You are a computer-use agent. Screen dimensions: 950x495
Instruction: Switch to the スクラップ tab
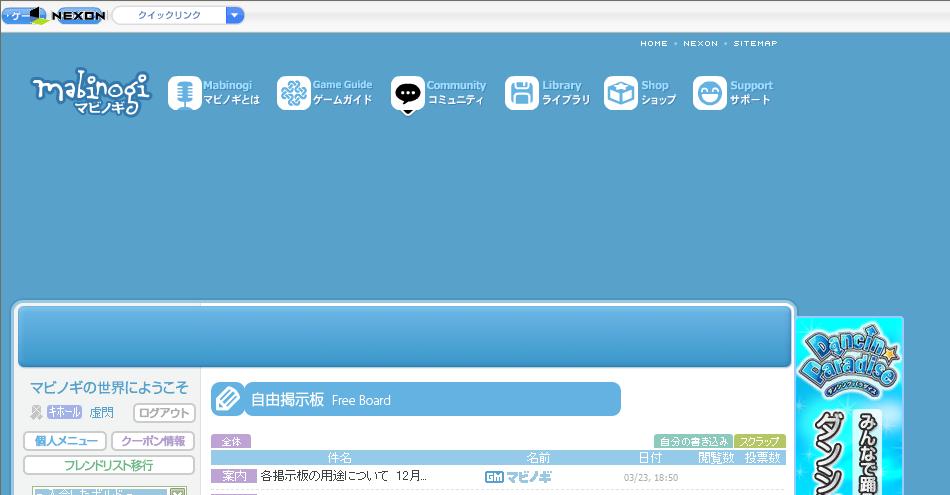760,442
